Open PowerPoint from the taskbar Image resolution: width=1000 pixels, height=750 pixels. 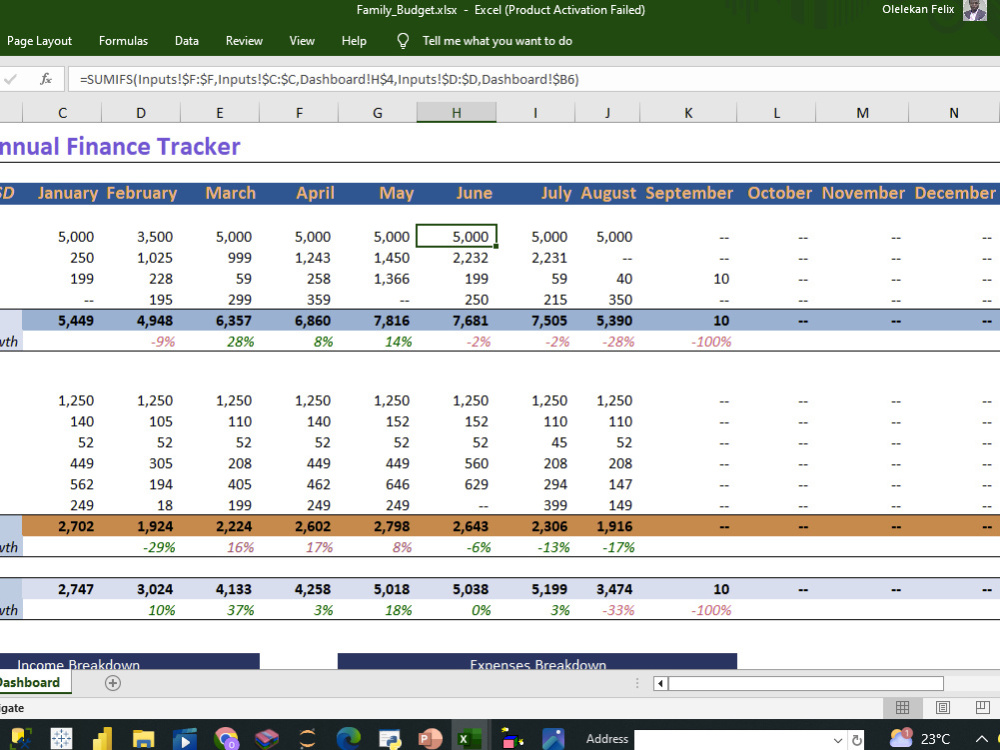(x=430, y=739)
